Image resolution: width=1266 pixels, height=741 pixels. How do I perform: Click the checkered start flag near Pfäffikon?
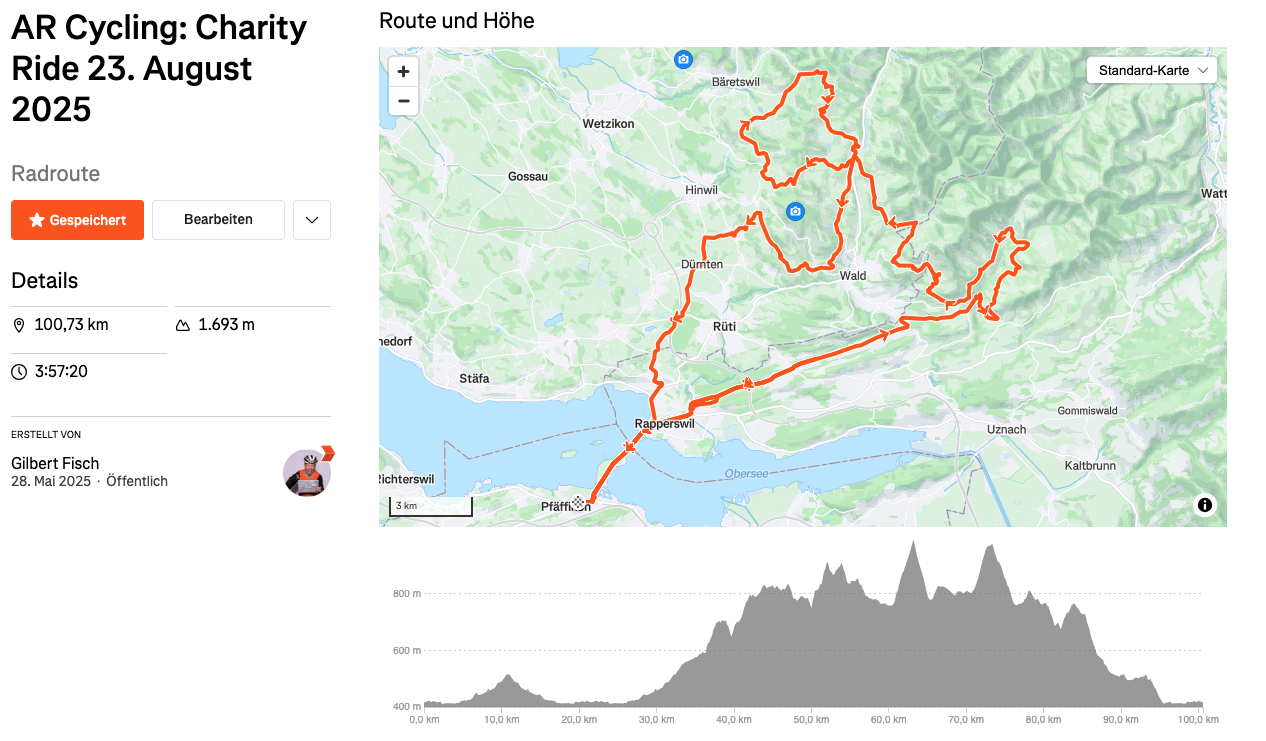[578, 502]
